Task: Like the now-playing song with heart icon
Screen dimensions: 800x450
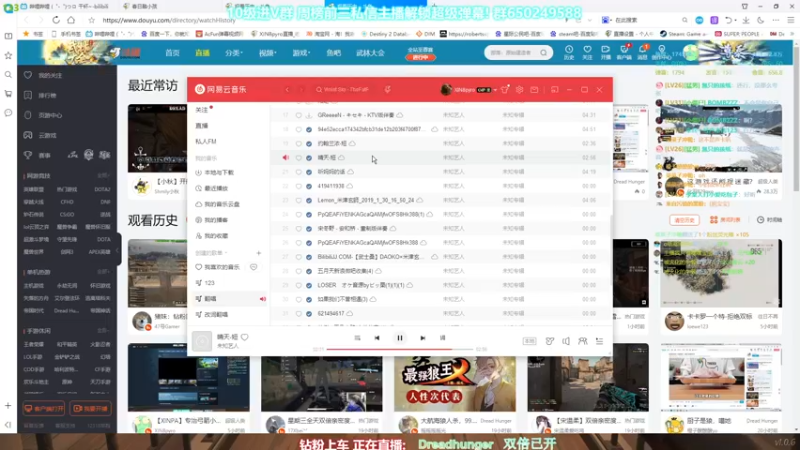Action: (x=244, y=337)
